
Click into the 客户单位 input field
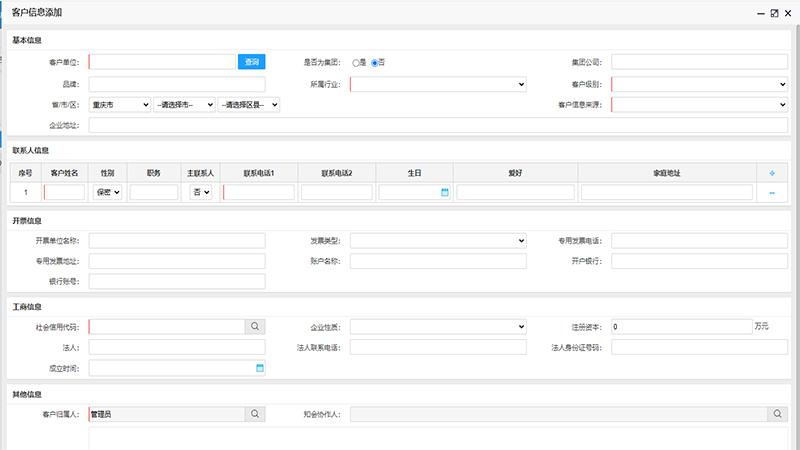click(162, 62)
